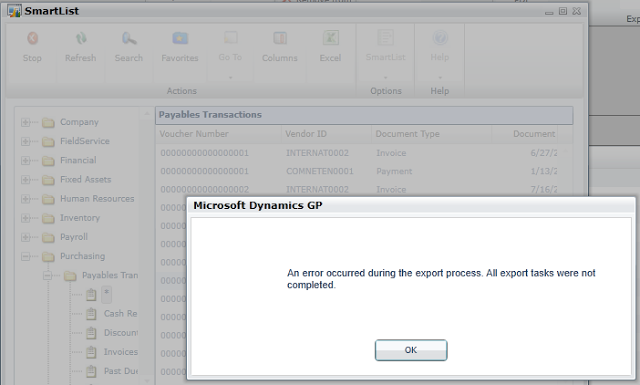Export to Excel icon
Viewport: 640px width, 385px height.
click(330, 38)
